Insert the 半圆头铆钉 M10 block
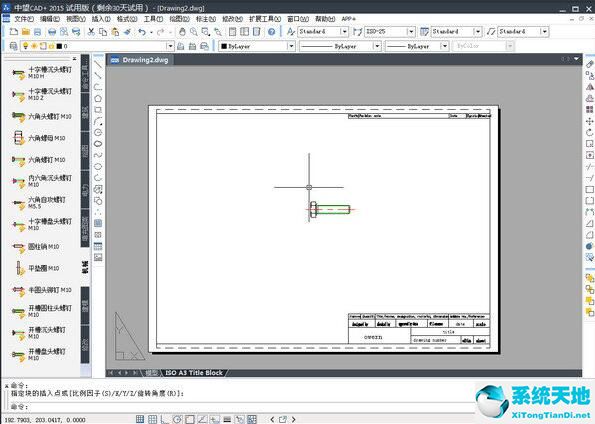The height and width of the screenshot is (424, 595). [42, 290]
